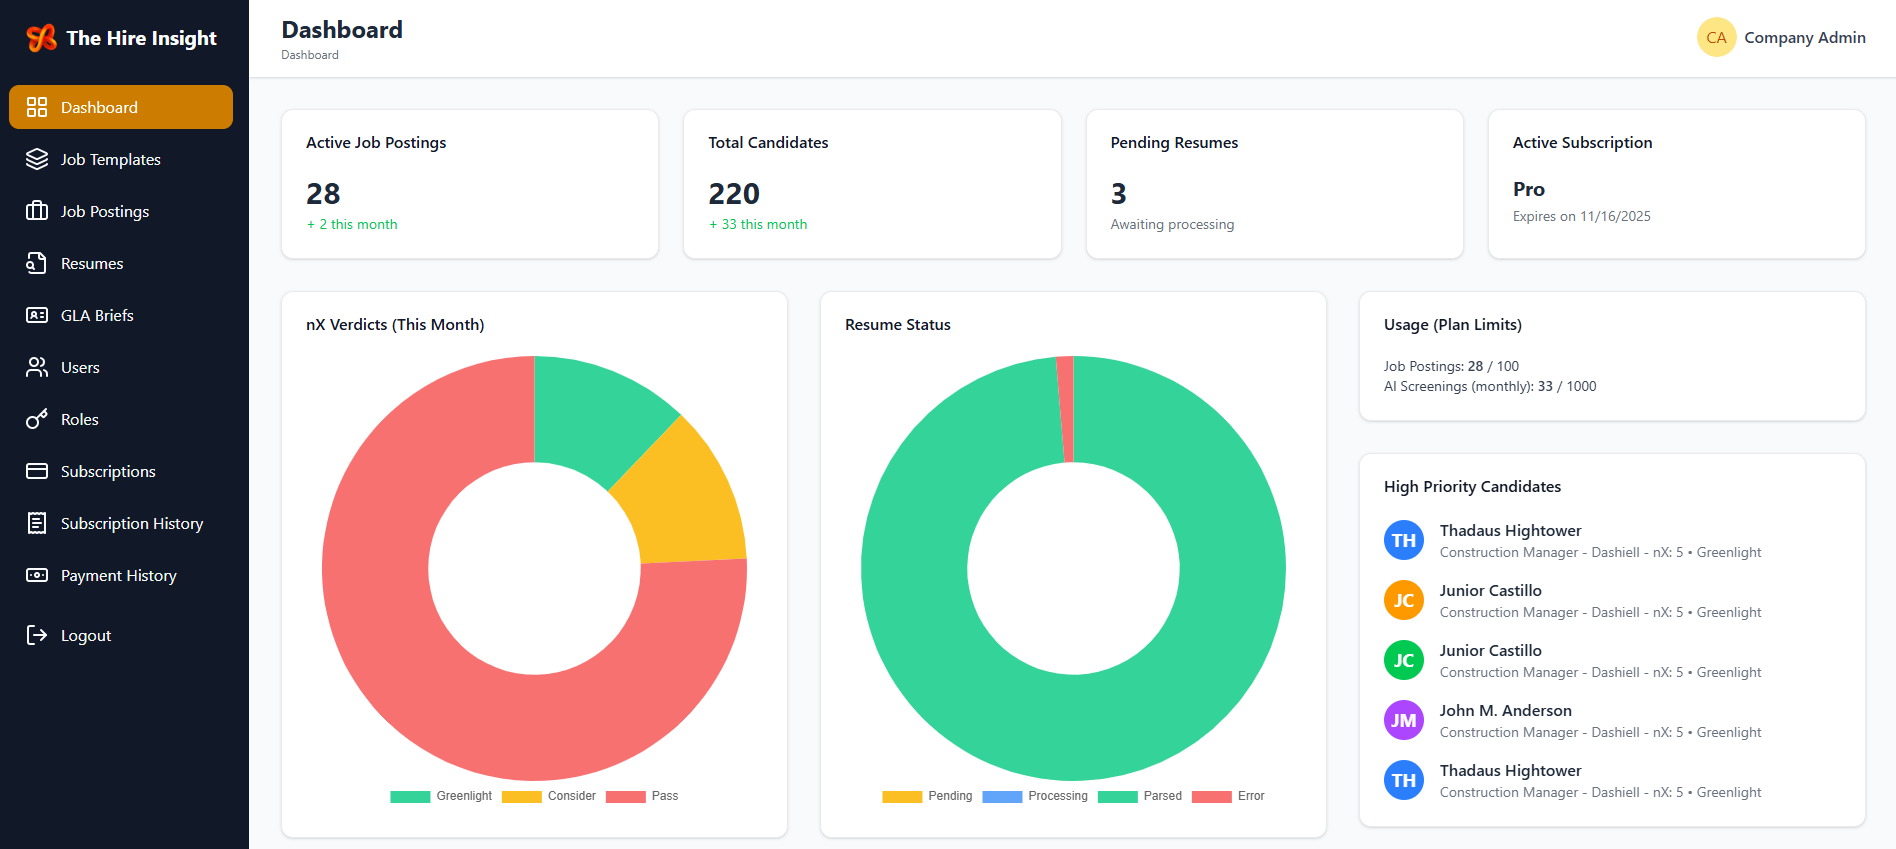Toggle the Greenlight legend item

tap(441, 797)
